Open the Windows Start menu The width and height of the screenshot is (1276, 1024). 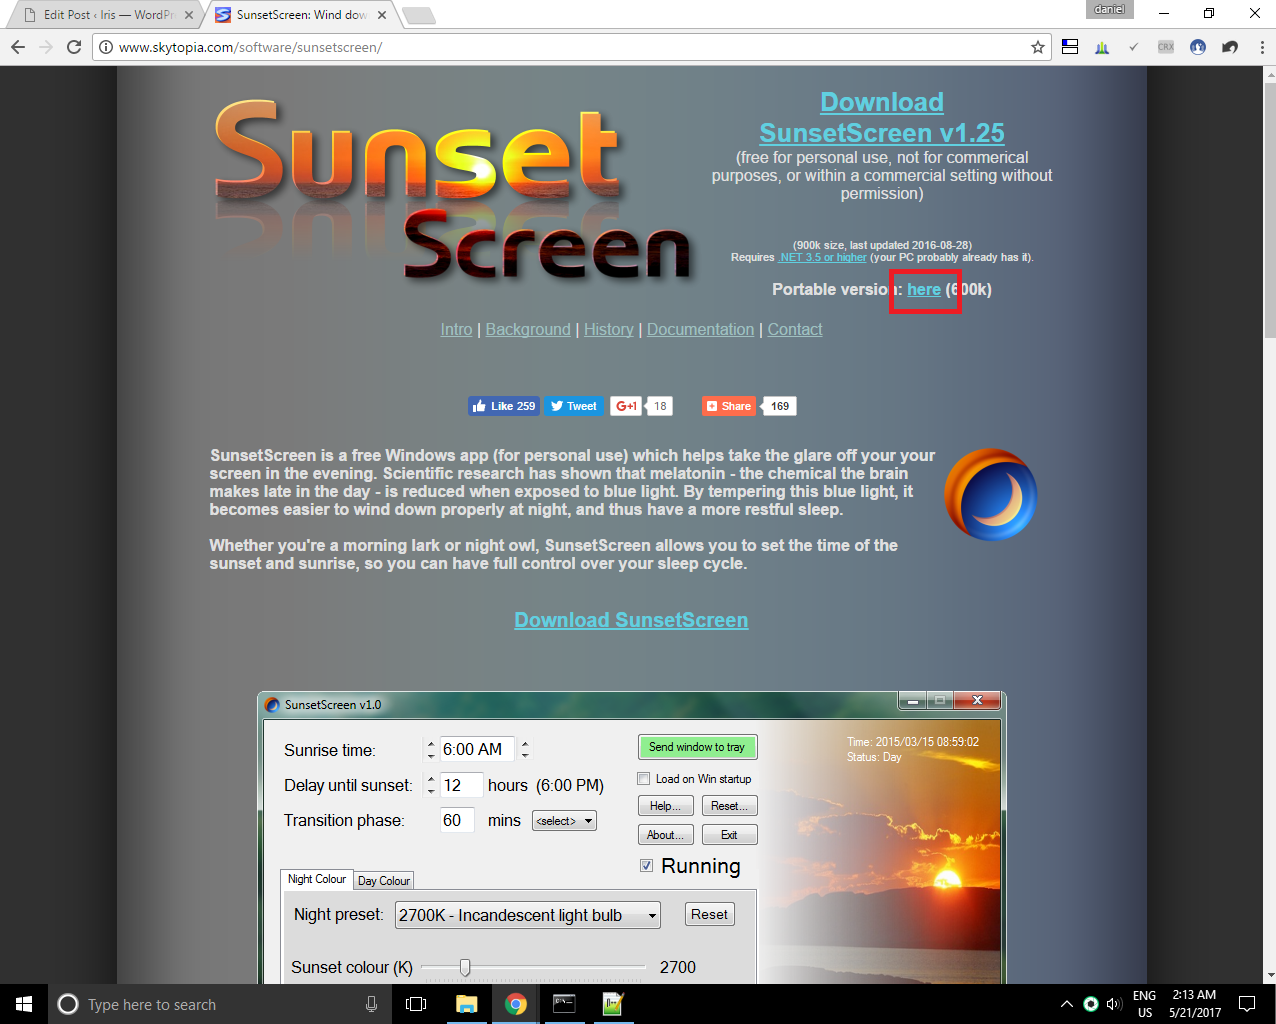point(24,1004)
